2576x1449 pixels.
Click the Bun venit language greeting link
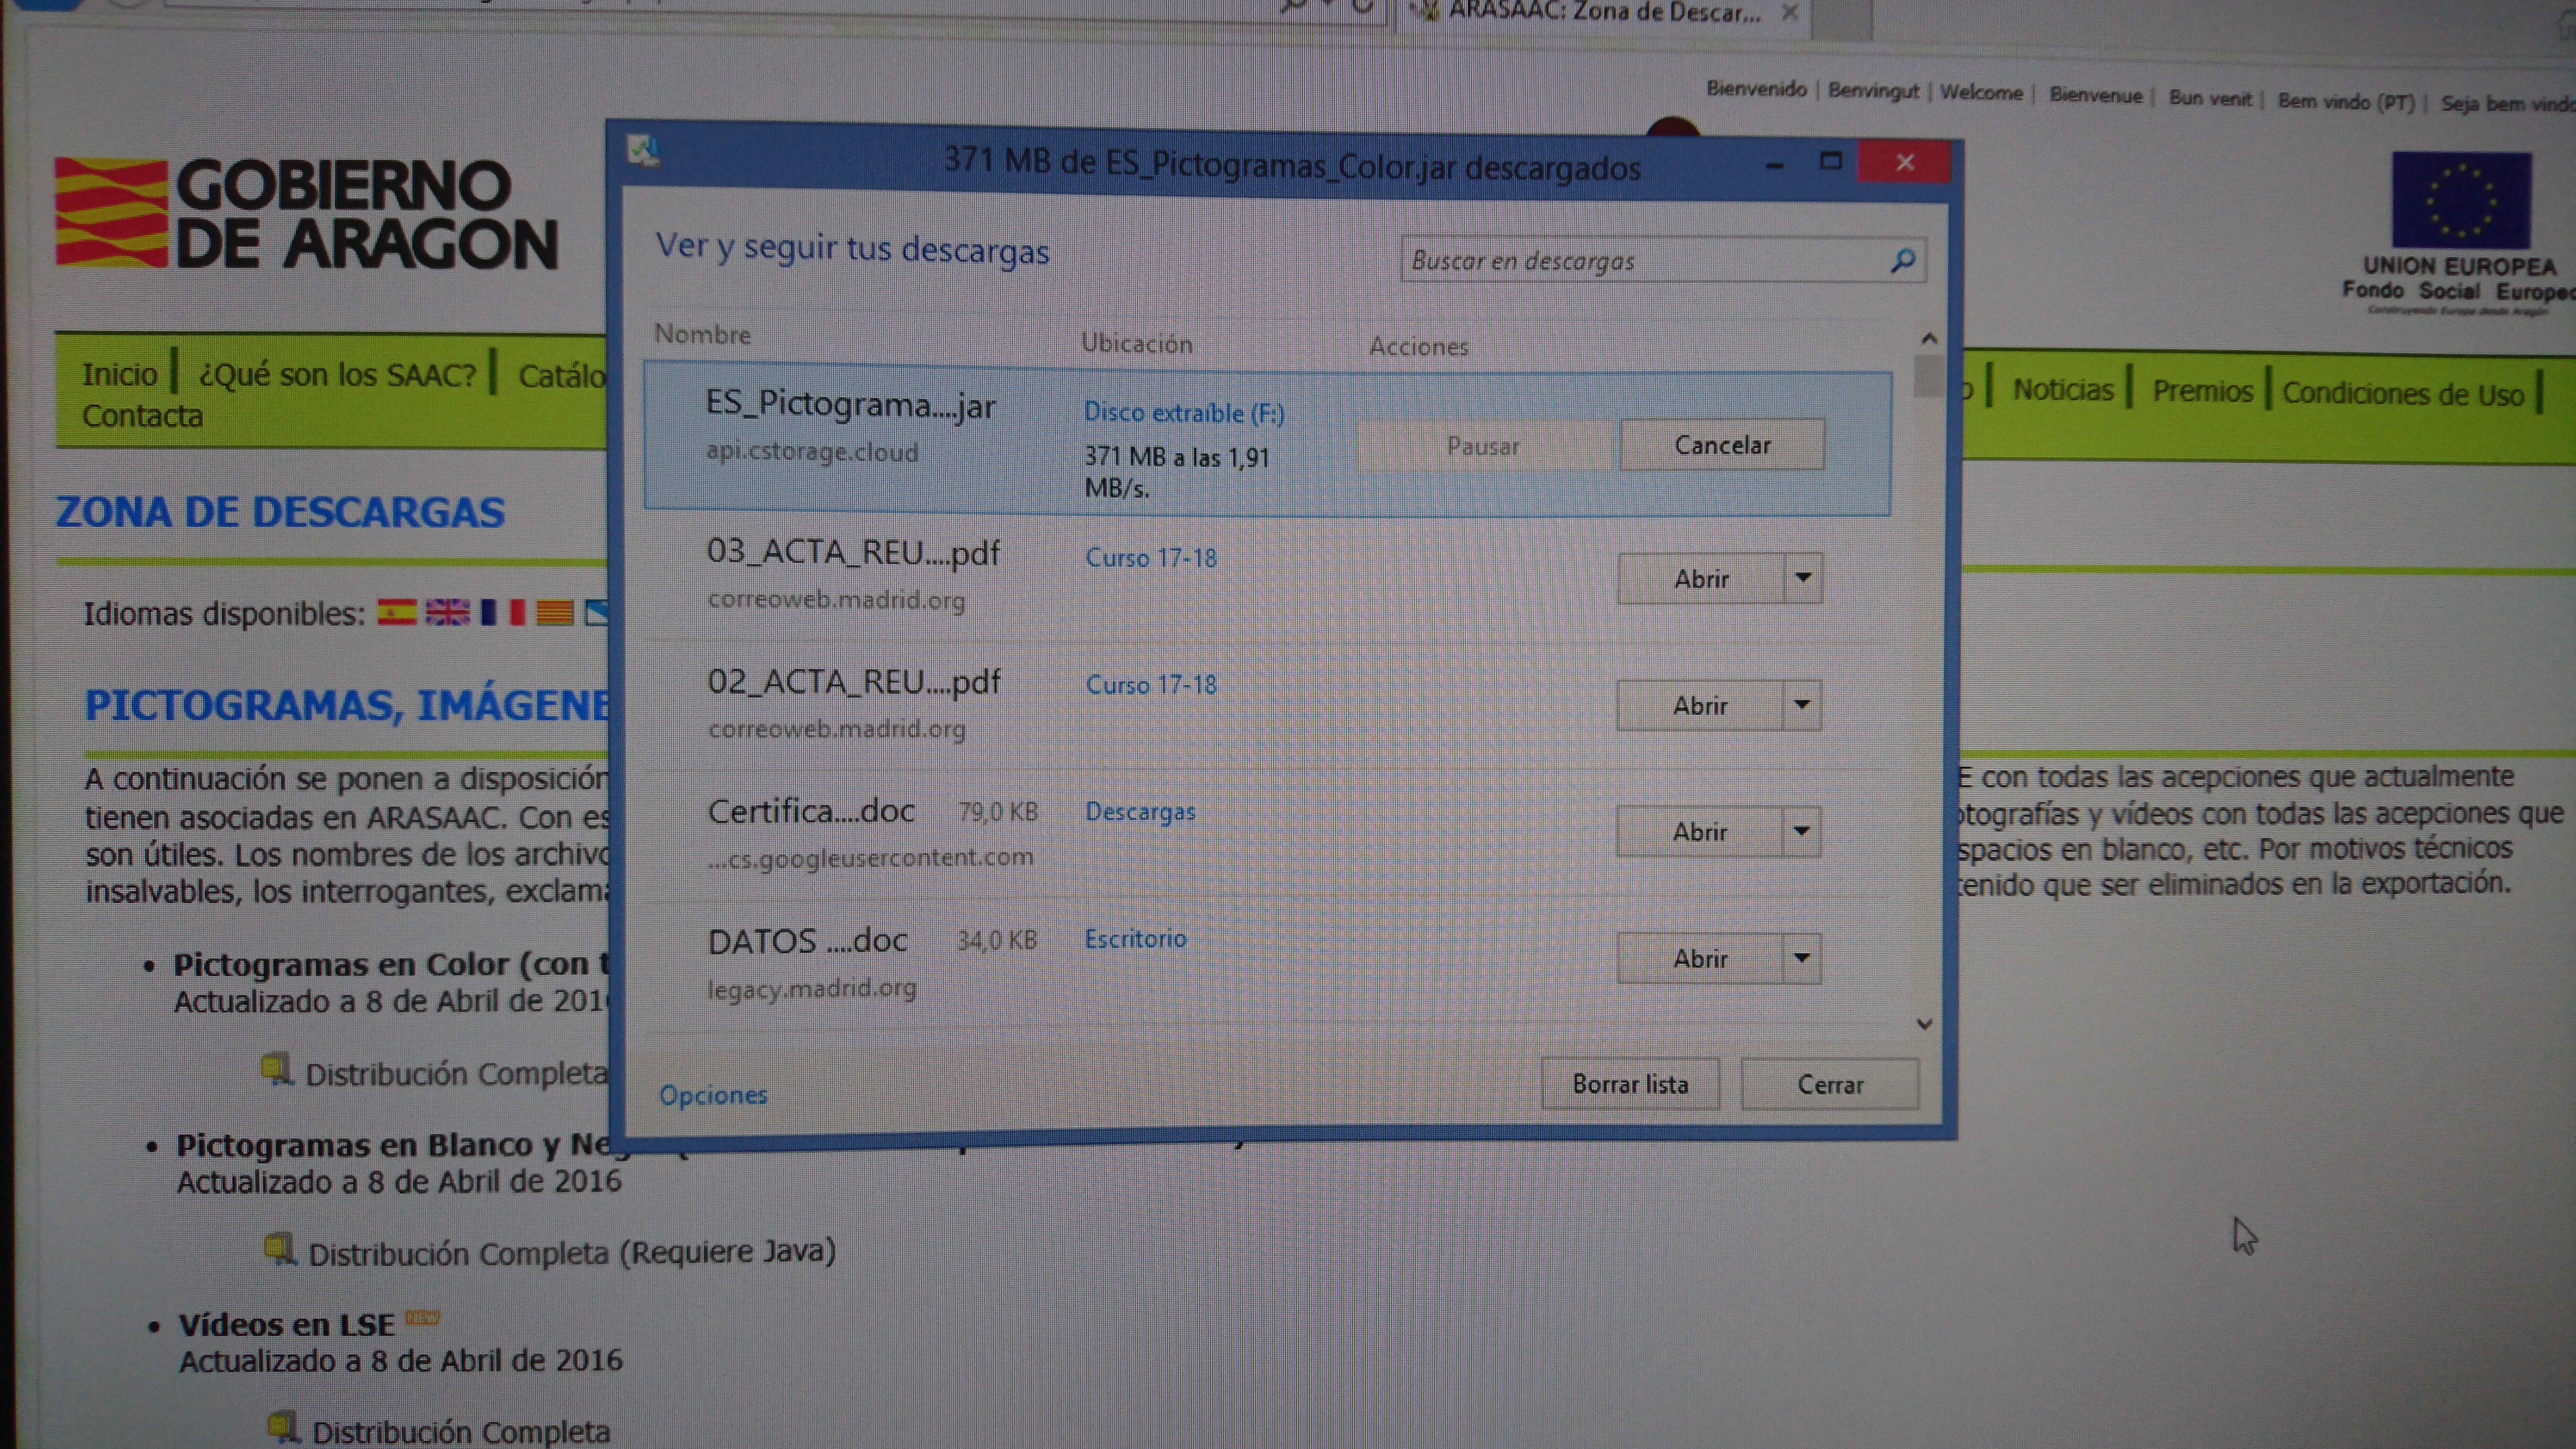point(2210,98)
